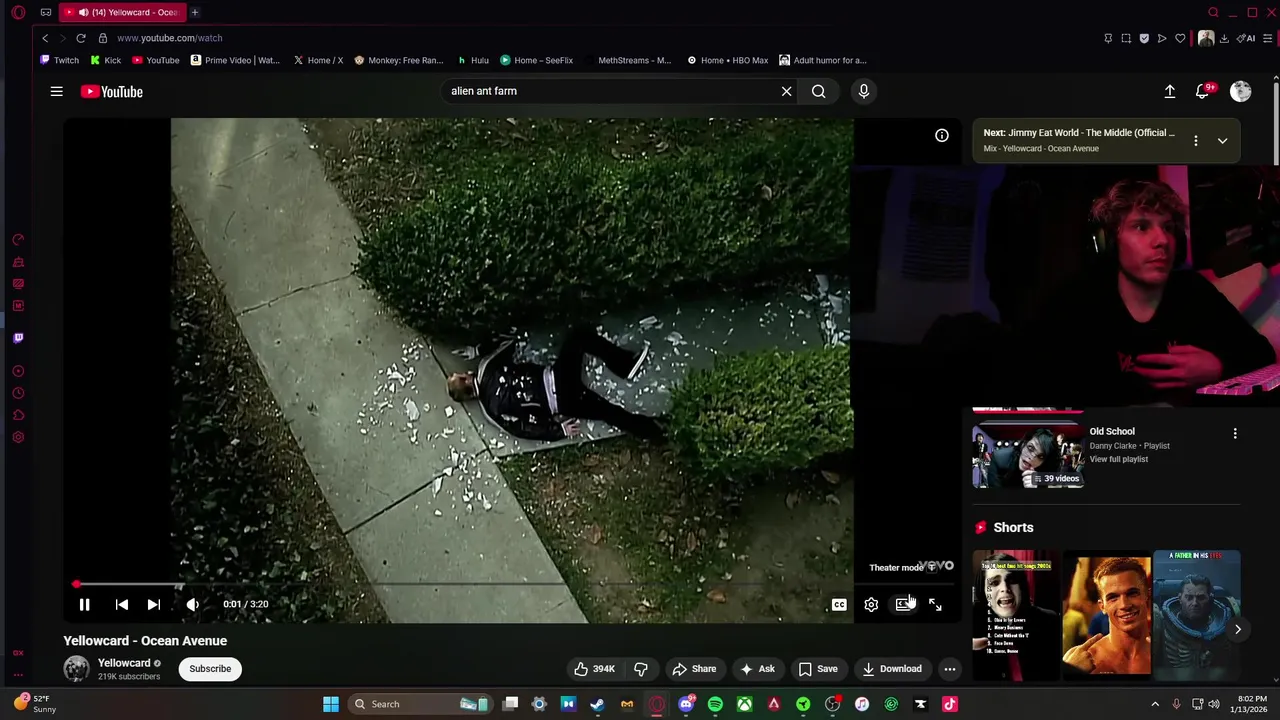Viewport: 1280px width, 720px height.
Task: Clear the 'alien ant farm' search text
Action: point(787,91)
